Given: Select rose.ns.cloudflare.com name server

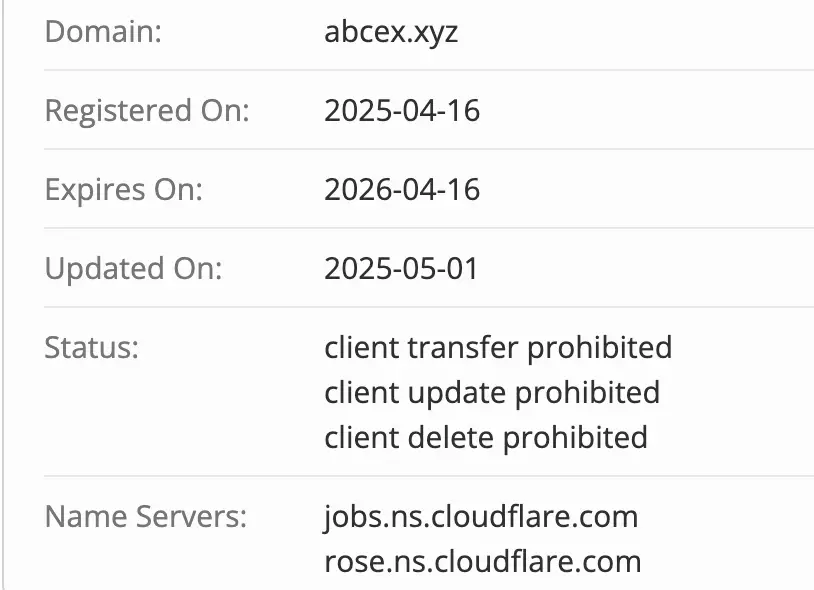Looking at the screenshot, I should pyautogui.click(x=483, y=561).
